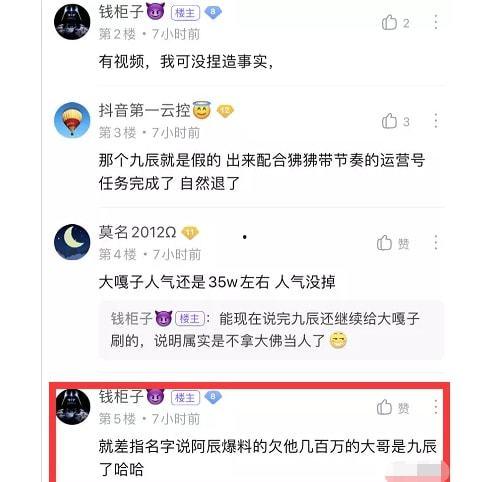This screenshot has height=482, width=488.
Task: Click username 抖音第一云控
Action: [145, 110]
